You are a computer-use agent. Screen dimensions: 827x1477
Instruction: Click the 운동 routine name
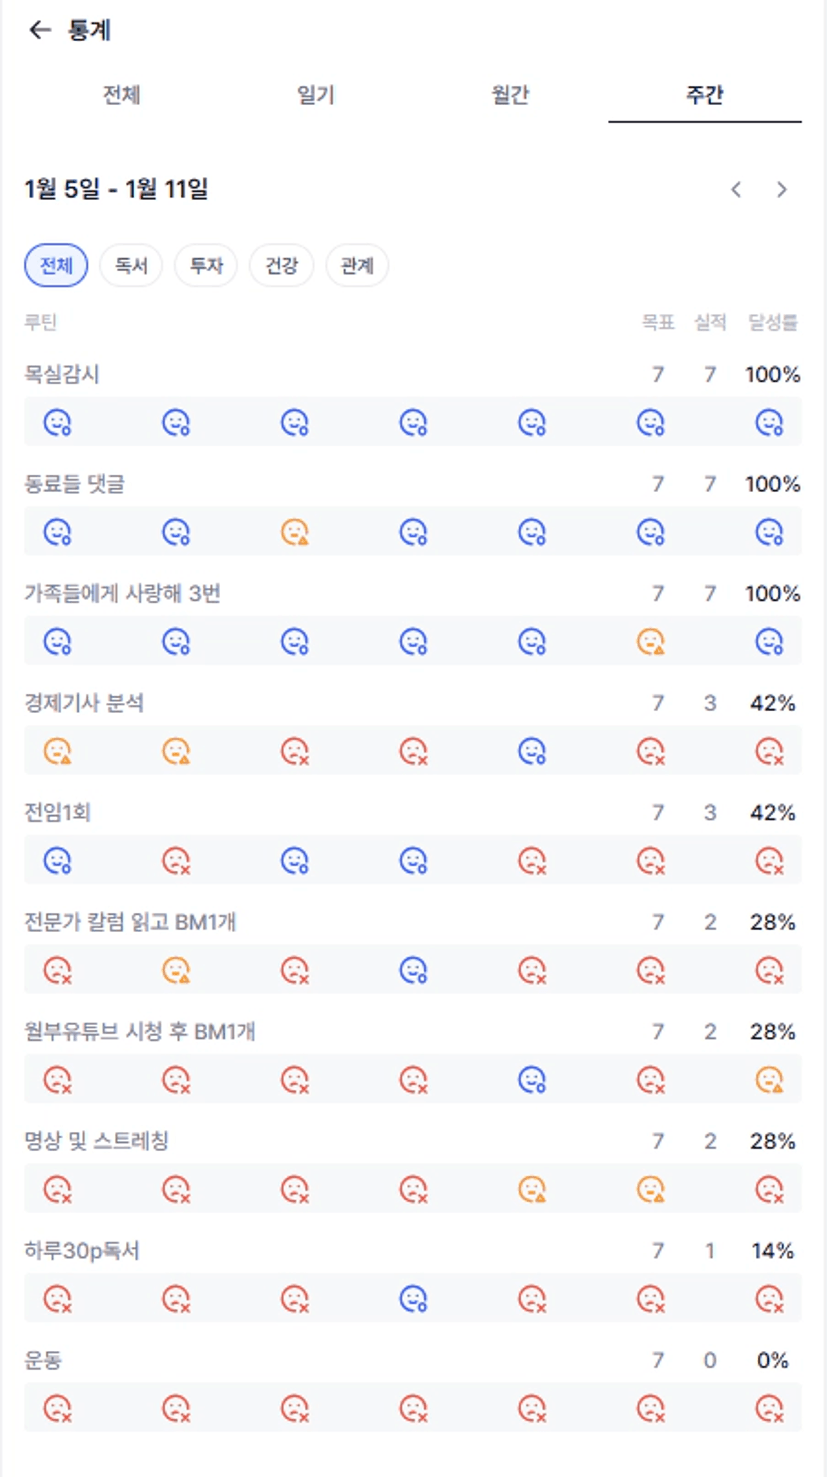43,1361
